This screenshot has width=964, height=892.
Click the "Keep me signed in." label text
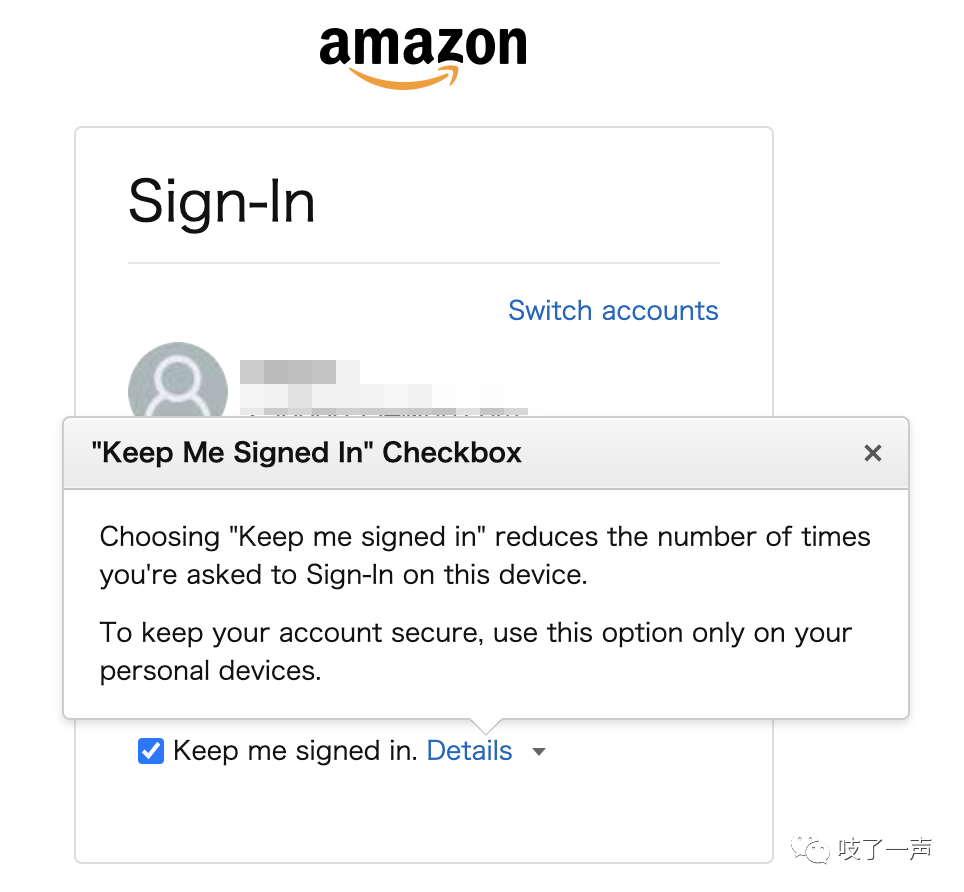tap(295, 751)
